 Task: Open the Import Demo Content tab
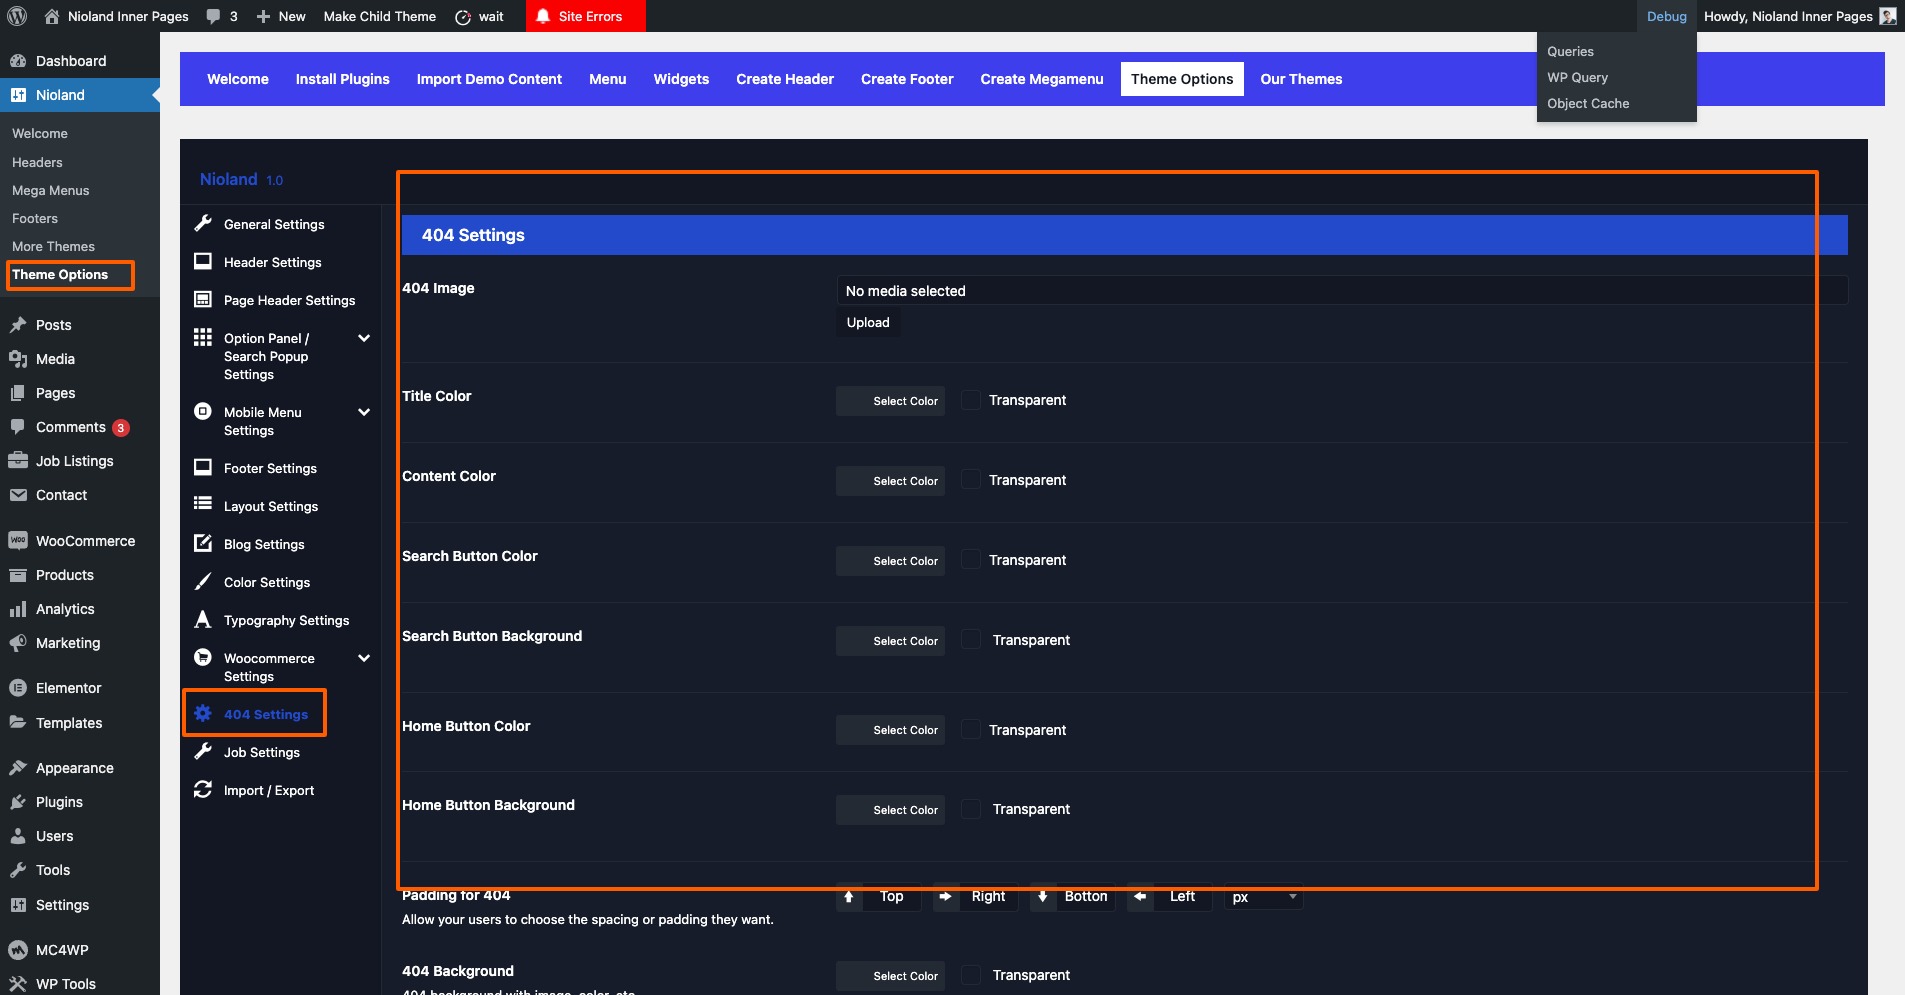(x=489, y=79)
